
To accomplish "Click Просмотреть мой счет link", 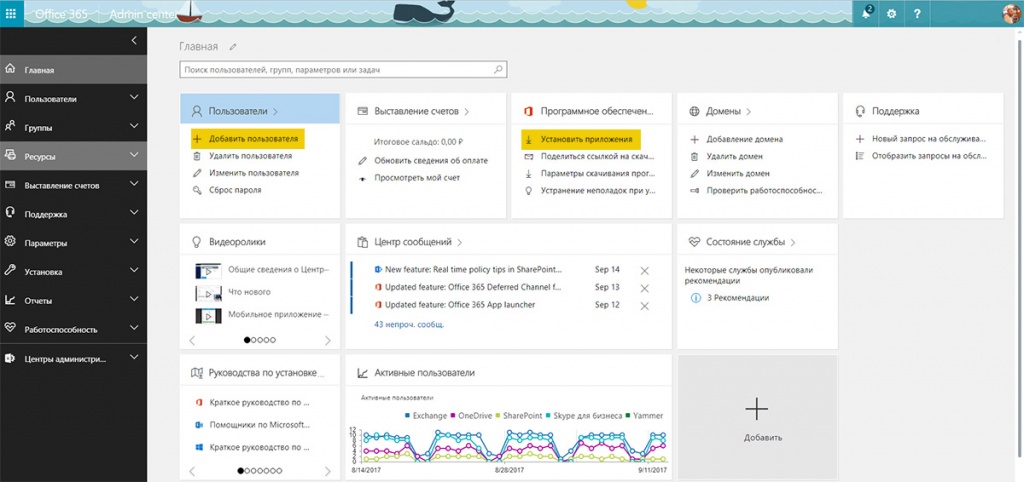I will [x=417, y=178].
